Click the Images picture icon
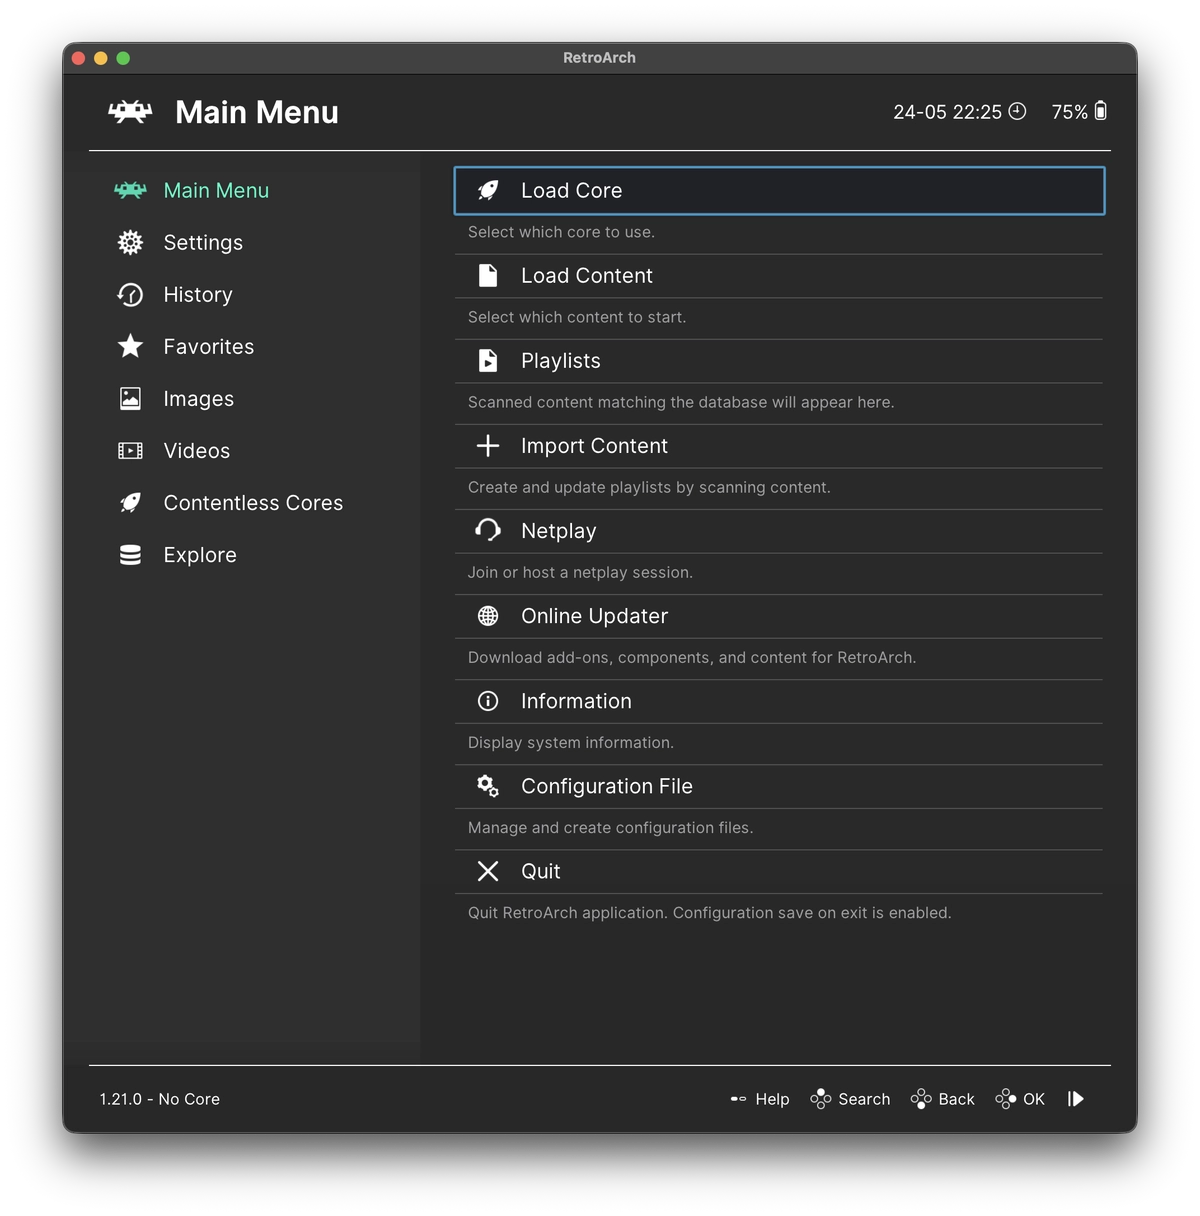This screenshot has width=1200, height=1216. pos(130,398)
